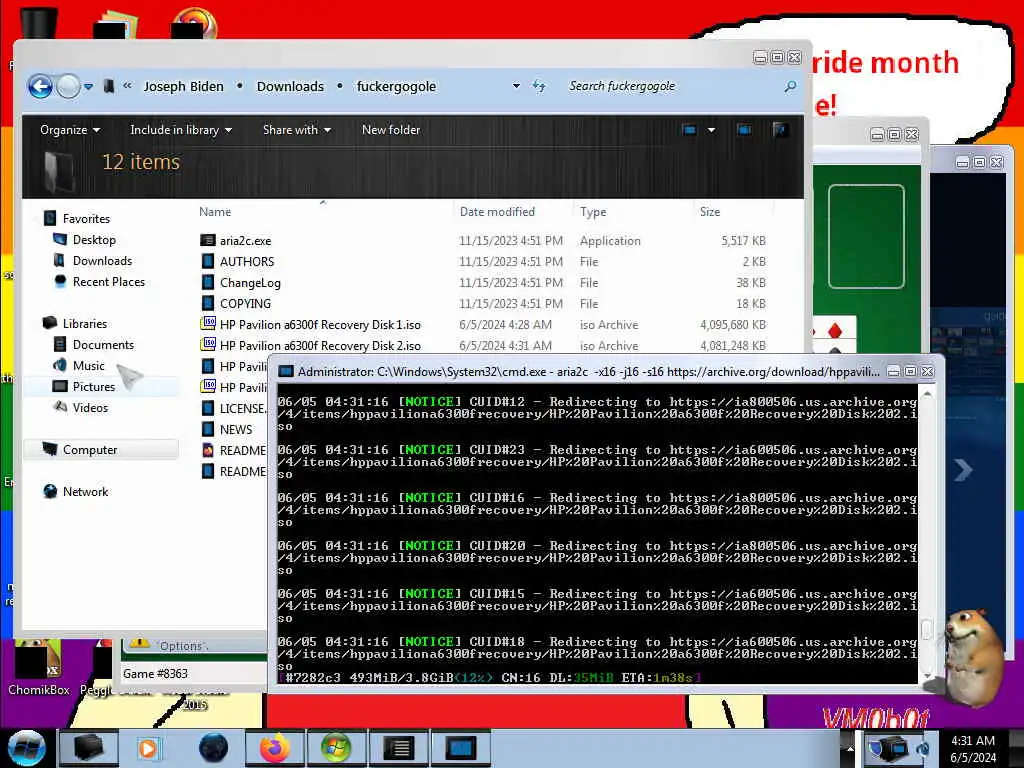This screenshot has width=1024, height=768.
Task: Open the view options dropdown arrow
Action: pos(711,130)
